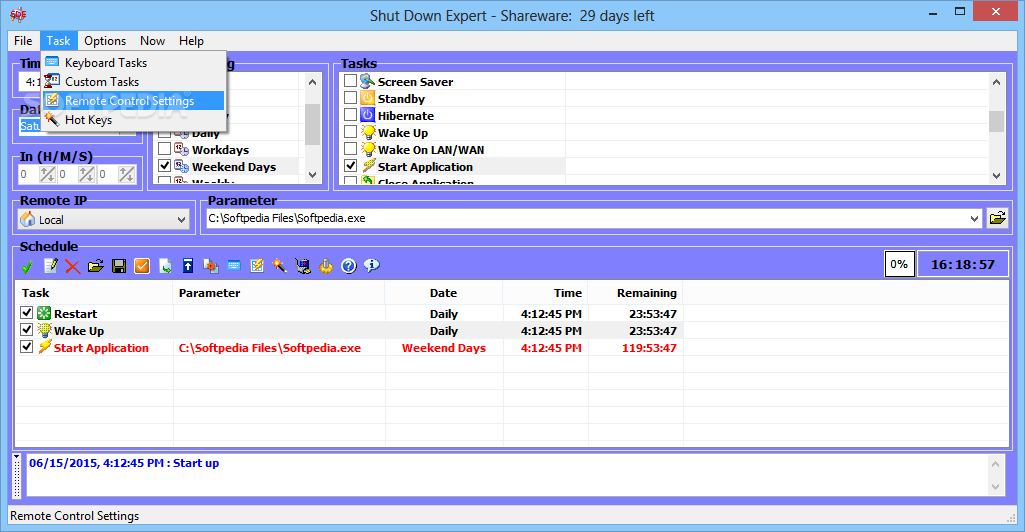Click the hours stepper icon in In (H/M/S)
Screen dimensions: 1025x532
click(x=47, y=175)
